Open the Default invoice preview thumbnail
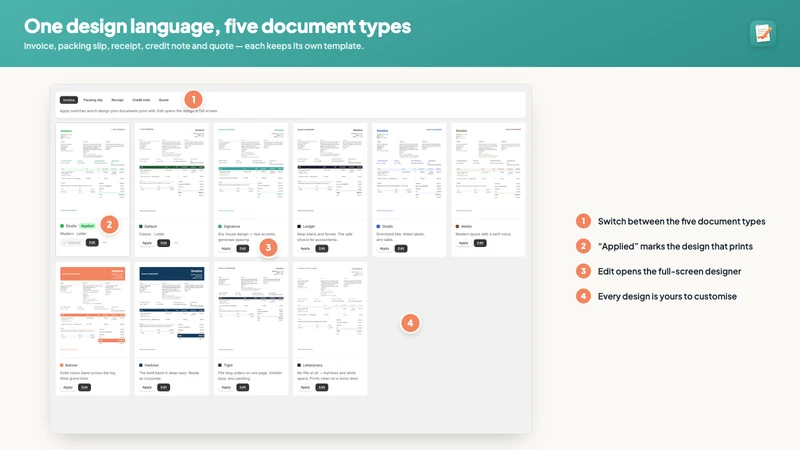The height and width of the screenshot is (450, 800). (172, 171)
